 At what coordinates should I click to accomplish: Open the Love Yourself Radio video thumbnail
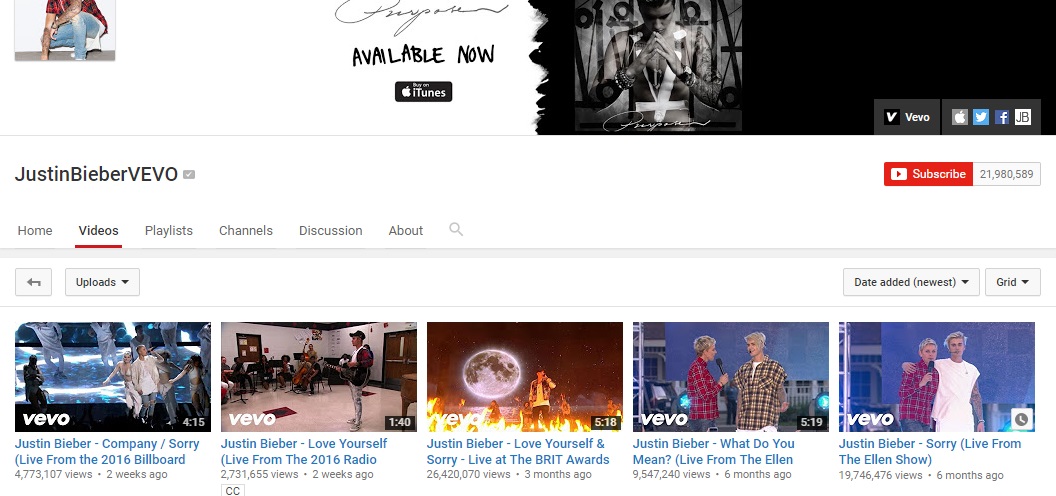319,377
